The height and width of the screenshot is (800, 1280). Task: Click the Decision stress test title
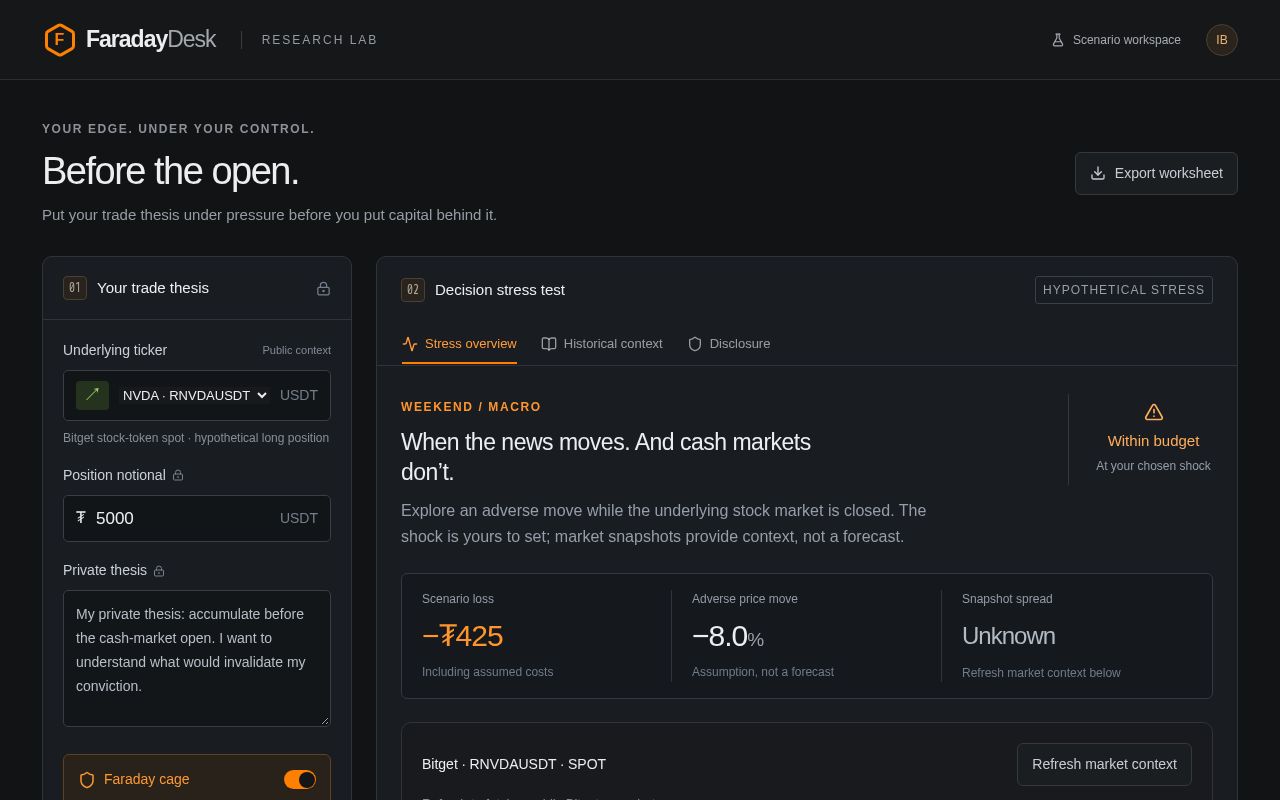pos(500,290)
